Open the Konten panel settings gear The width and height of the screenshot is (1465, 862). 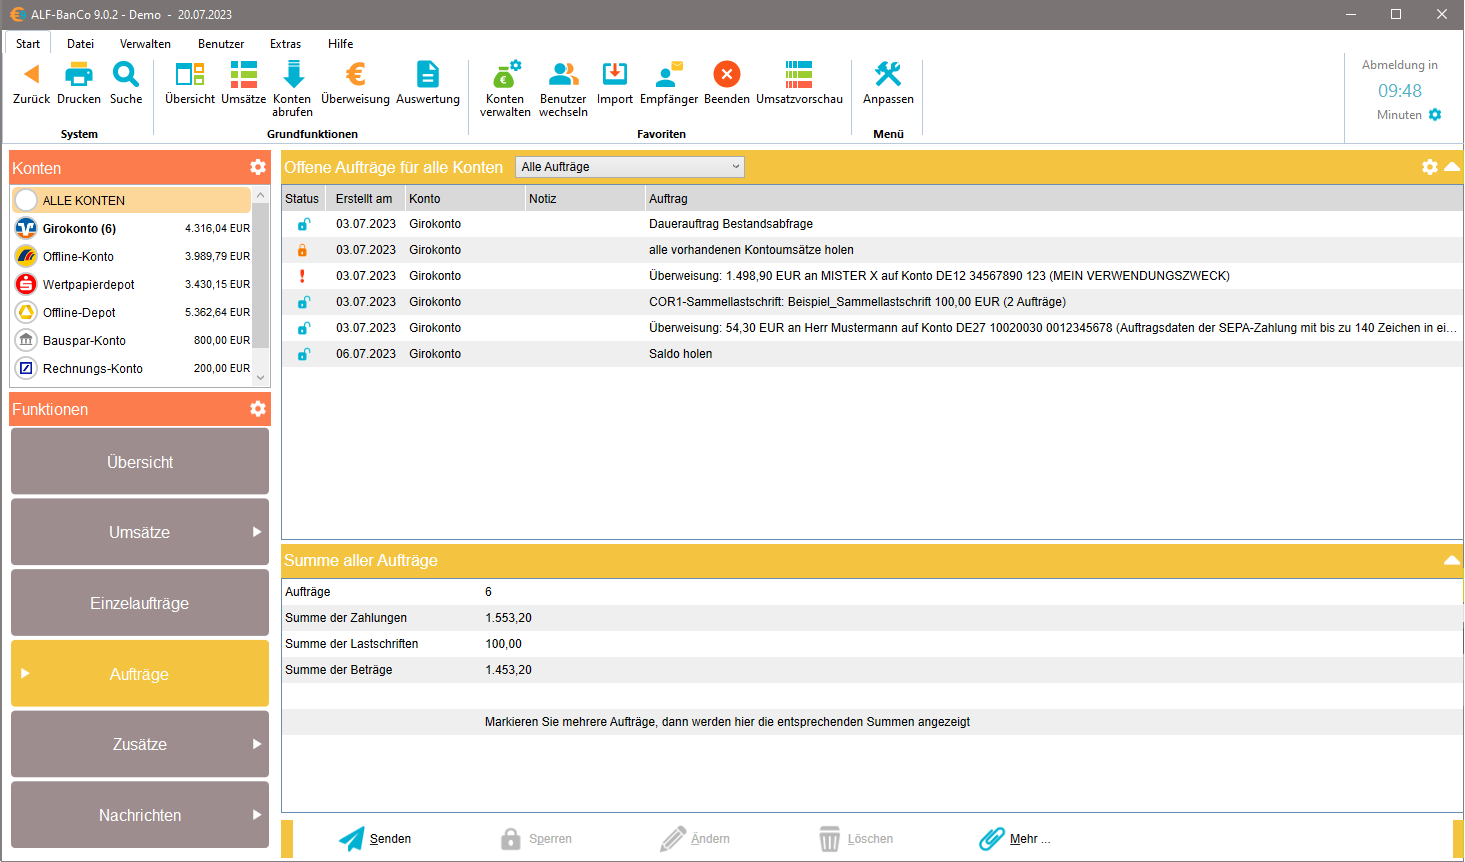pyautogui.click(x=258, y=167)
